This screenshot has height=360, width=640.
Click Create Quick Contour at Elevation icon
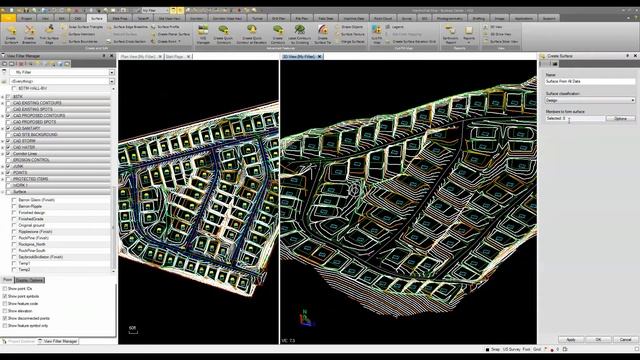click(x=251, y=34)
